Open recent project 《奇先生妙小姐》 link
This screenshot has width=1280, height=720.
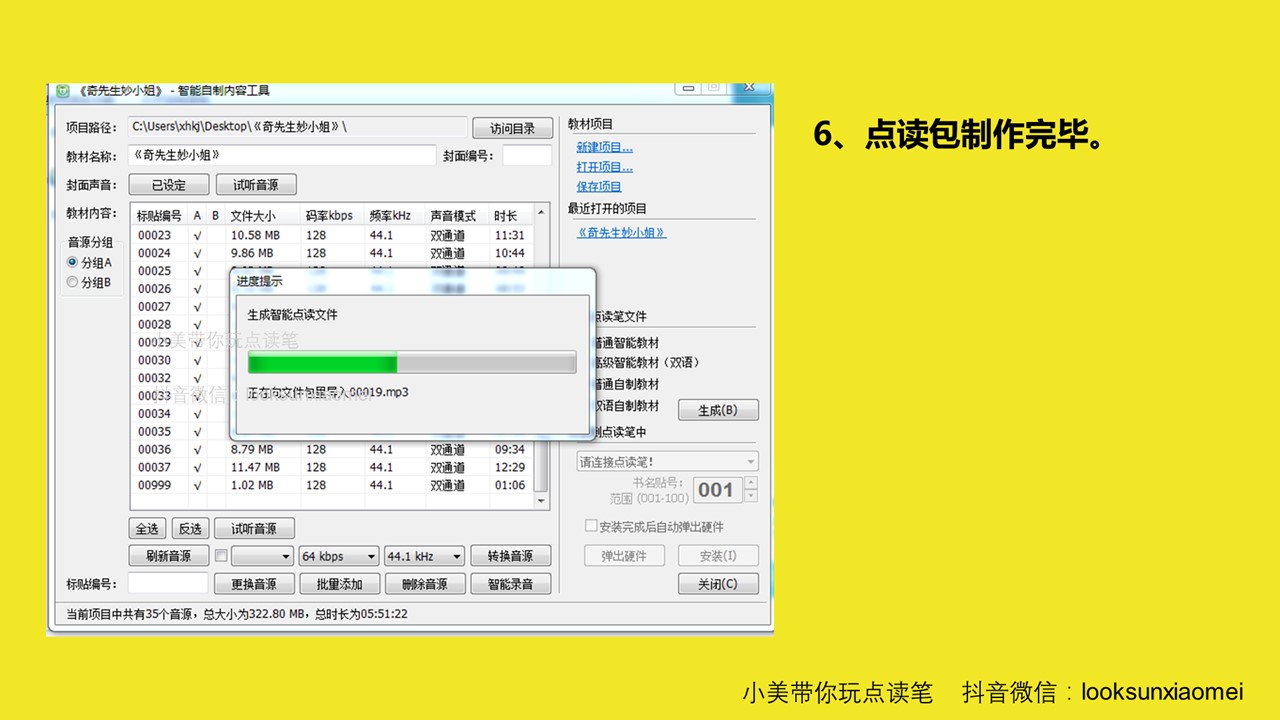(621, 232)
